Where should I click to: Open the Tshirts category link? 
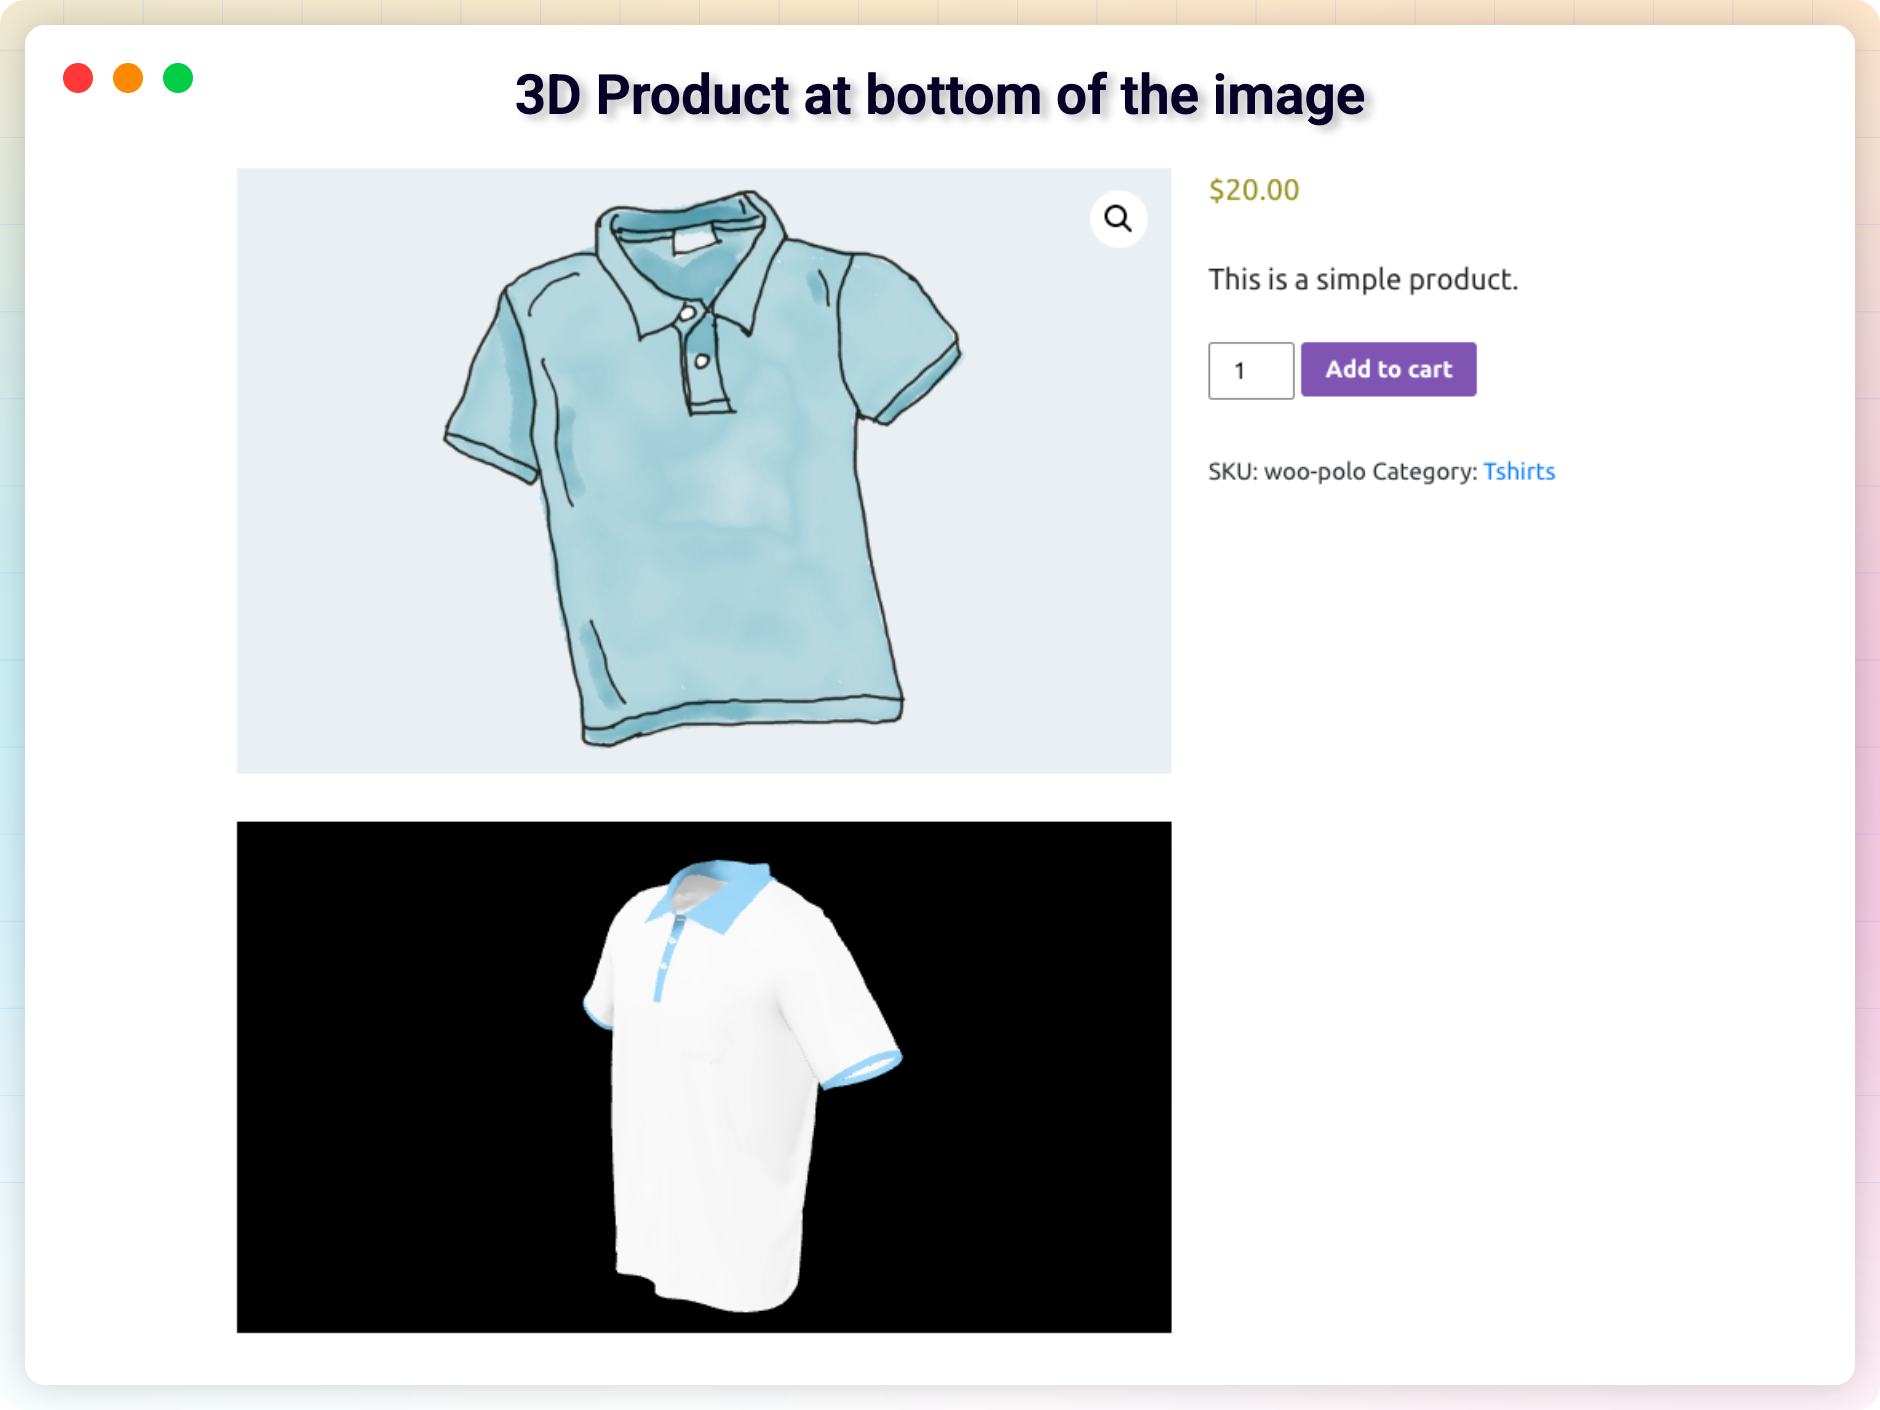[x=1519, y=471]
